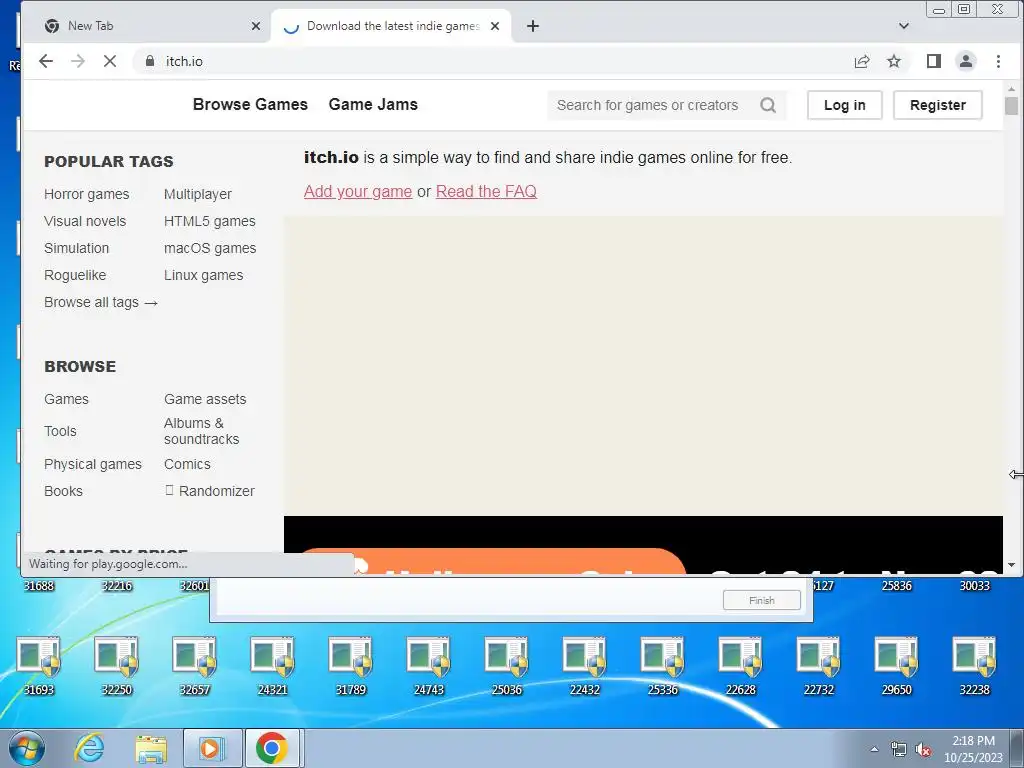This screenshot has width=1024, height=768.
Task: Select desktop icon 32250
Action: click(x=117, y=666)
